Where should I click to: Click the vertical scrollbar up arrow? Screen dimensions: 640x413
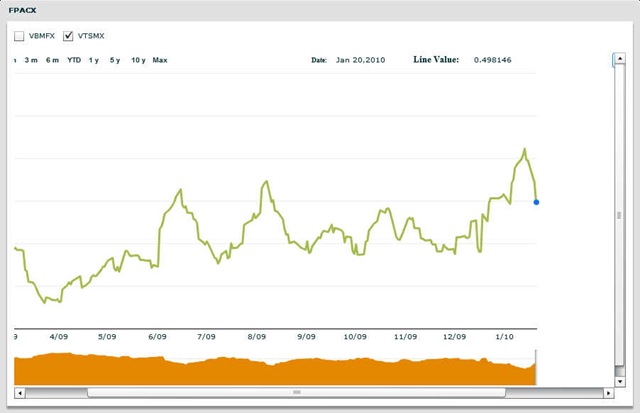(x=620, y=58)
